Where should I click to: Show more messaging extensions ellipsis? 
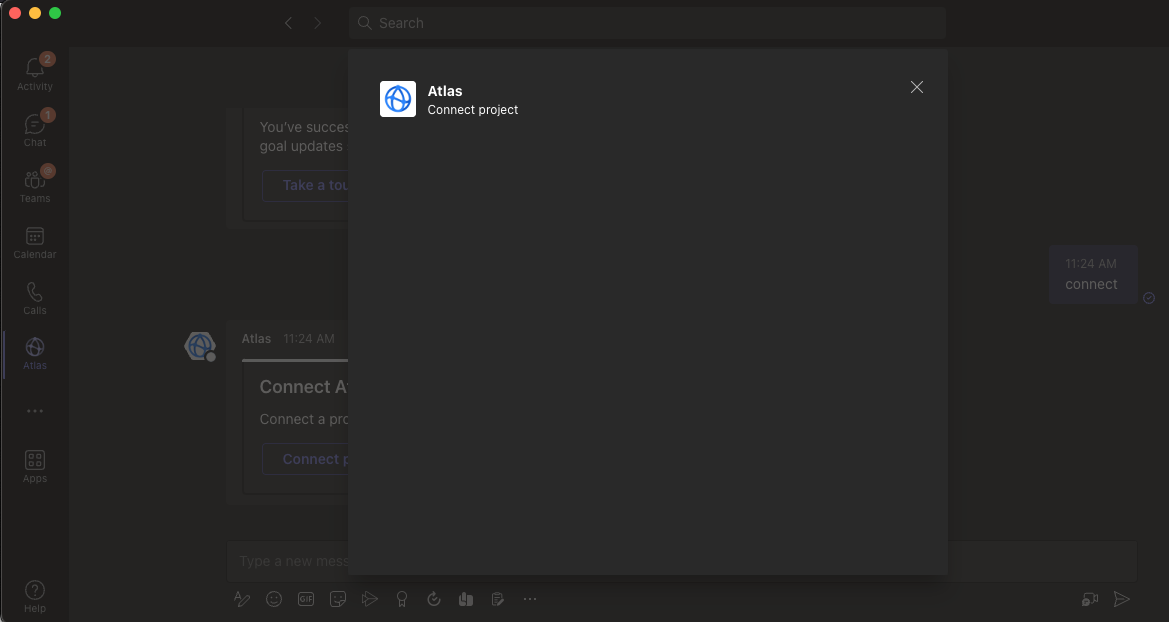click(529, 599)
